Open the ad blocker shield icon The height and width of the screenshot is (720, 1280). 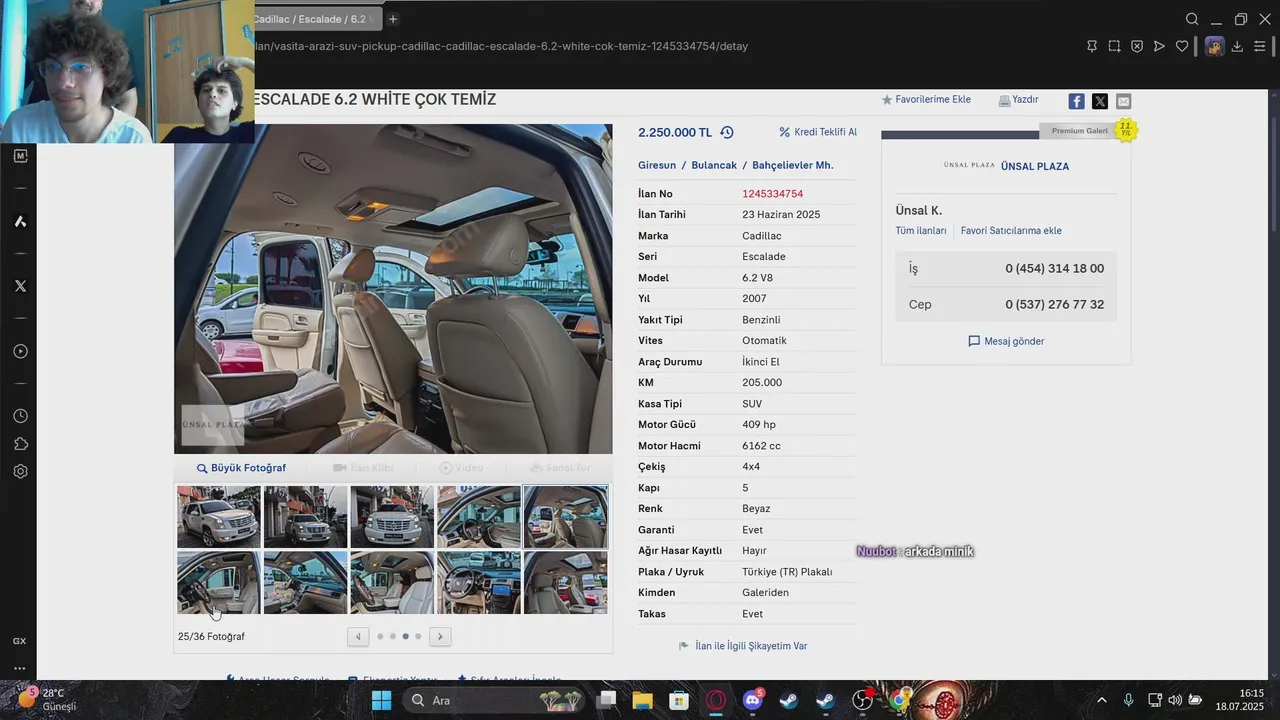click(x=1137, y=46)
